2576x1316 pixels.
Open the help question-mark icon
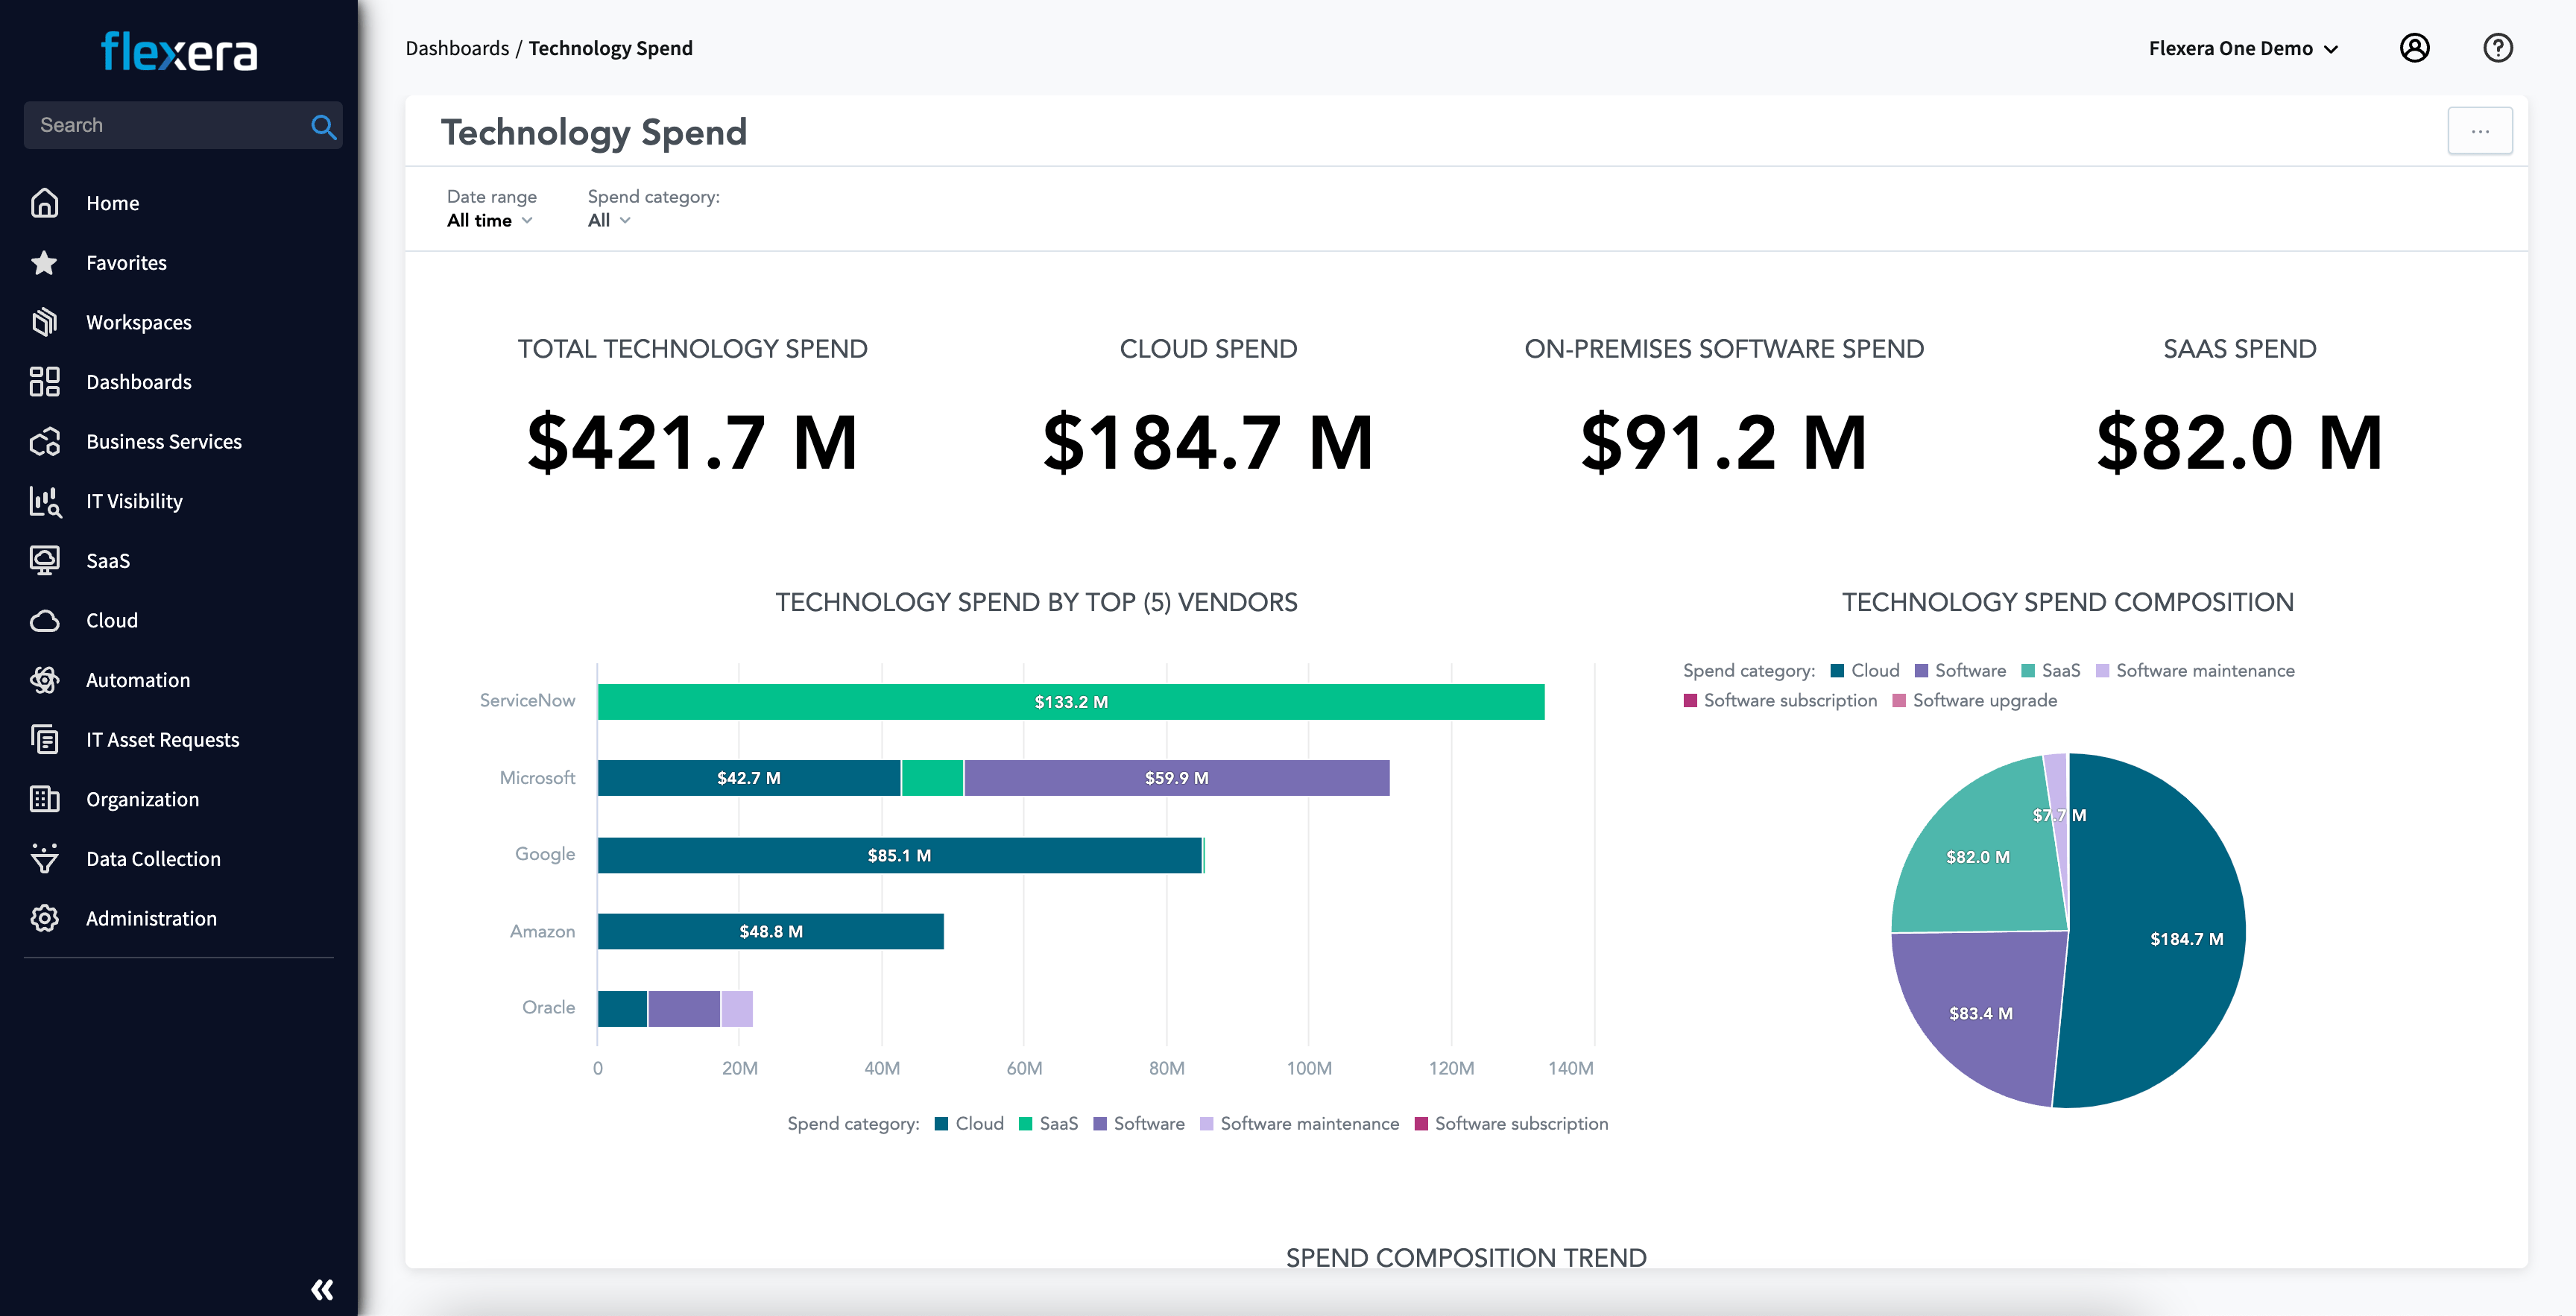tap(2497, 47)
